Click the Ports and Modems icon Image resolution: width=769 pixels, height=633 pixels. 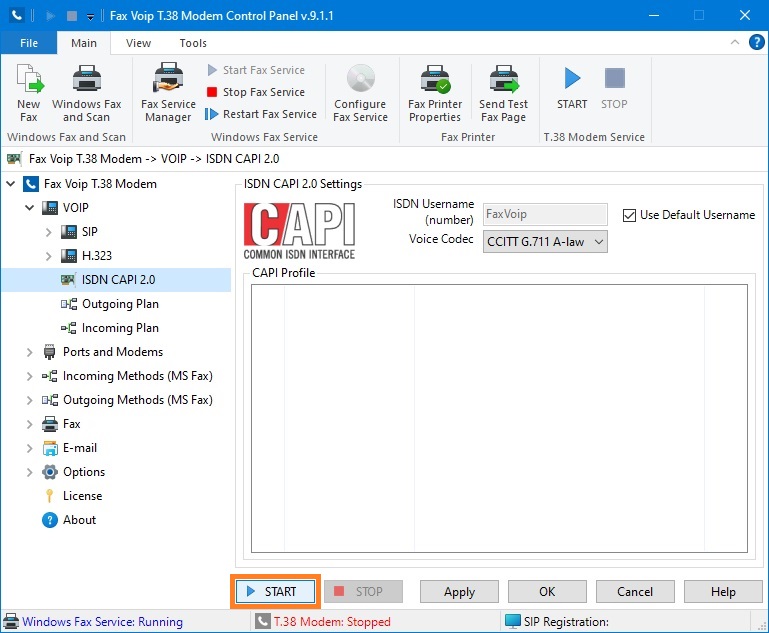[50, 352]
